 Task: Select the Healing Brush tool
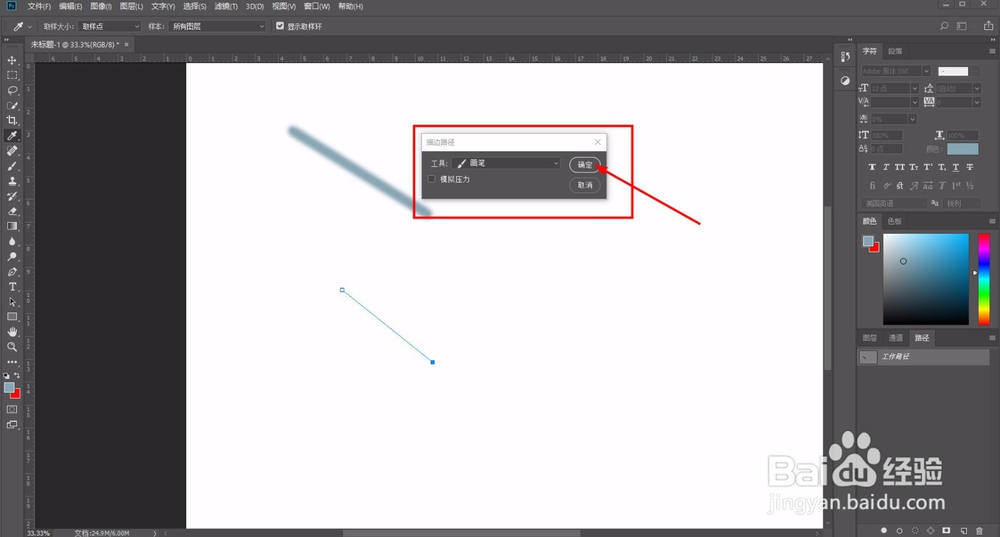(x=12, y=151)
